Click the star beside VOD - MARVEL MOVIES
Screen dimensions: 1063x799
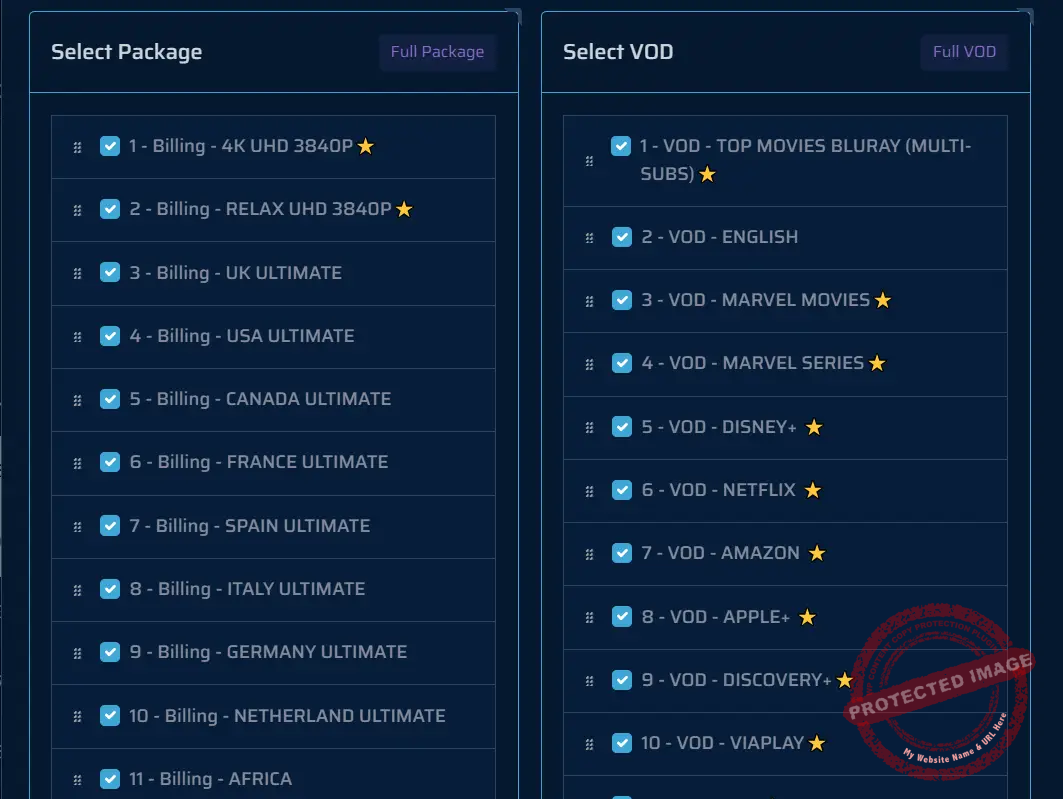coord(882,301)
